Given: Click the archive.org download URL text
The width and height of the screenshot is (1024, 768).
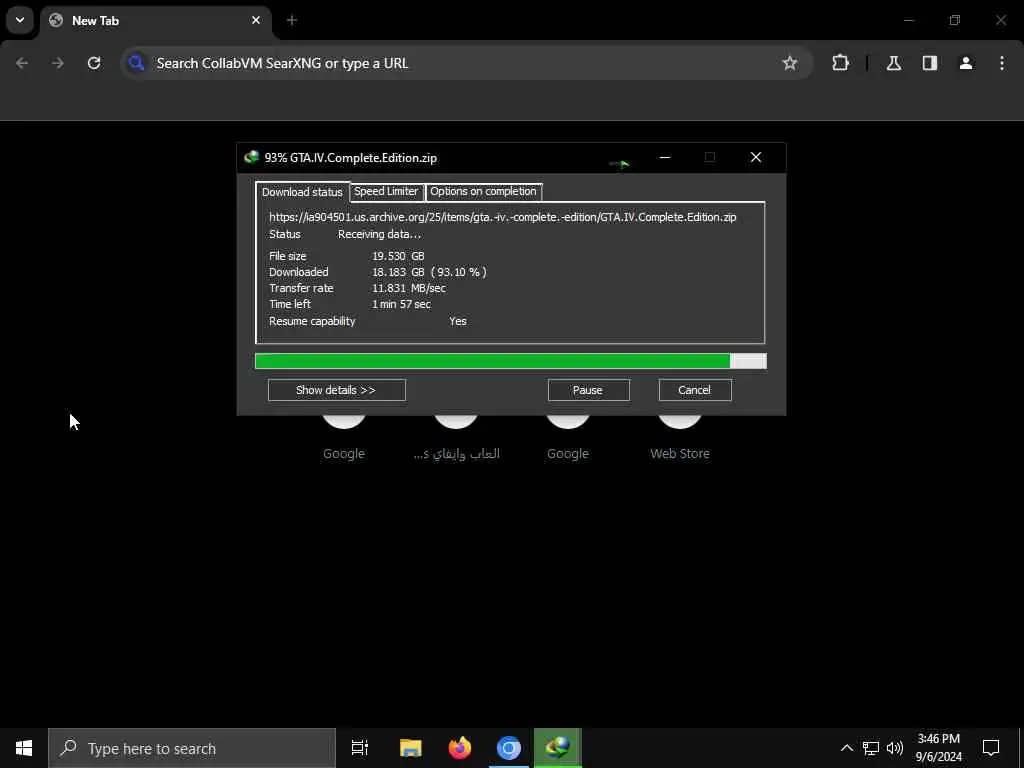Looking at the screenshot, I should pyautogui.click(x=502, y=217).
